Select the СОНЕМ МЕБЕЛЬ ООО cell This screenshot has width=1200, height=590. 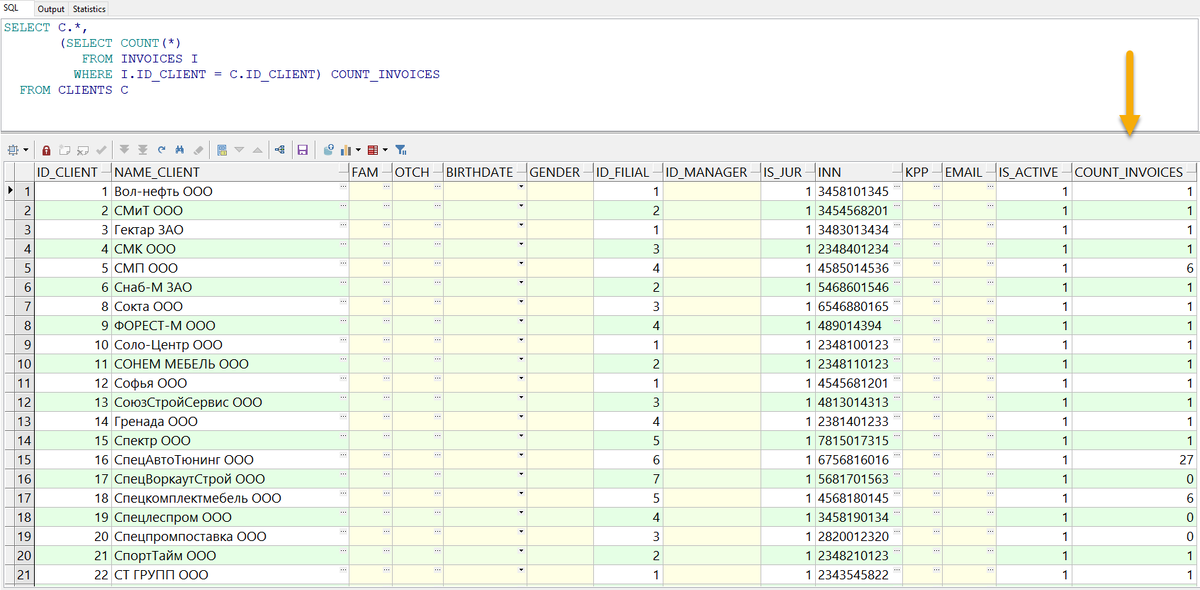[x=231, y=364]
